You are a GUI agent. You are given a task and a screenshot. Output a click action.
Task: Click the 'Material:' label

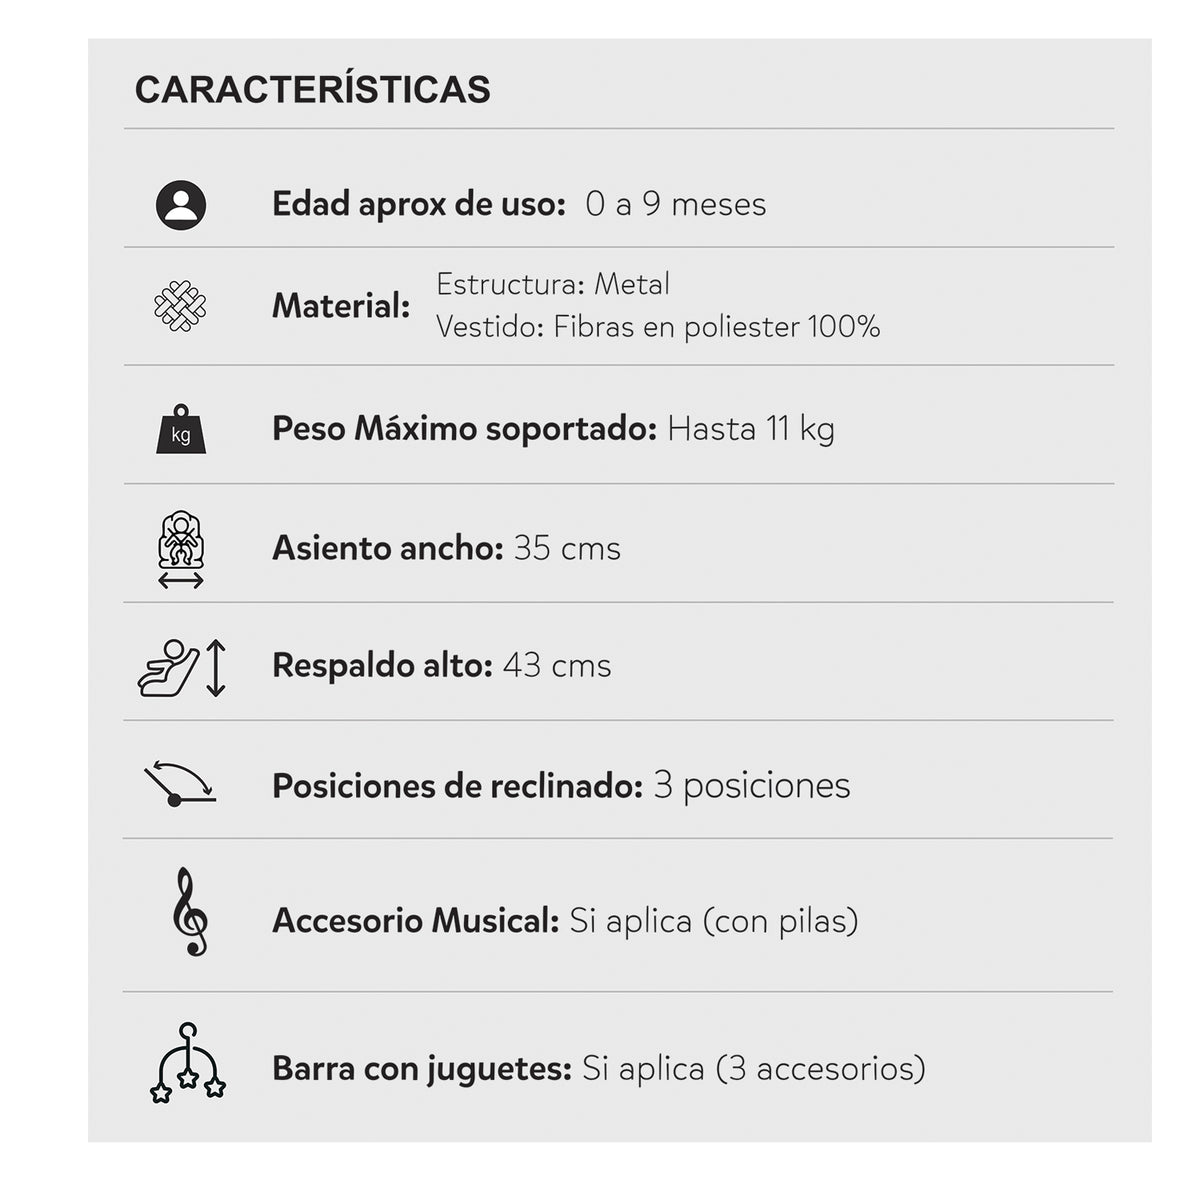[x=341, y=306]
